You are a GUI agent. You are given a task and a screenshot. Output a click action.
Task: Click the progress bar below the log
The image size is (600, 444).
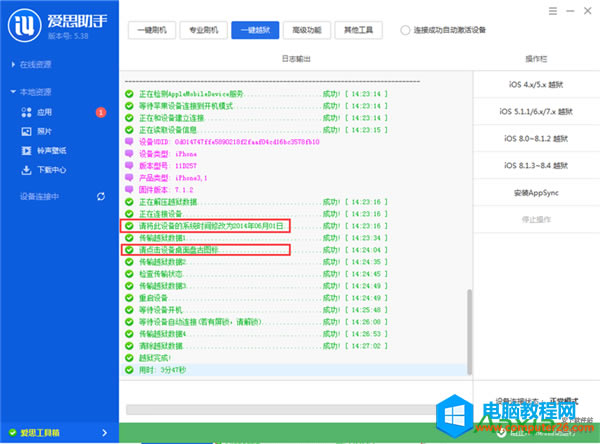coord(281,410)
